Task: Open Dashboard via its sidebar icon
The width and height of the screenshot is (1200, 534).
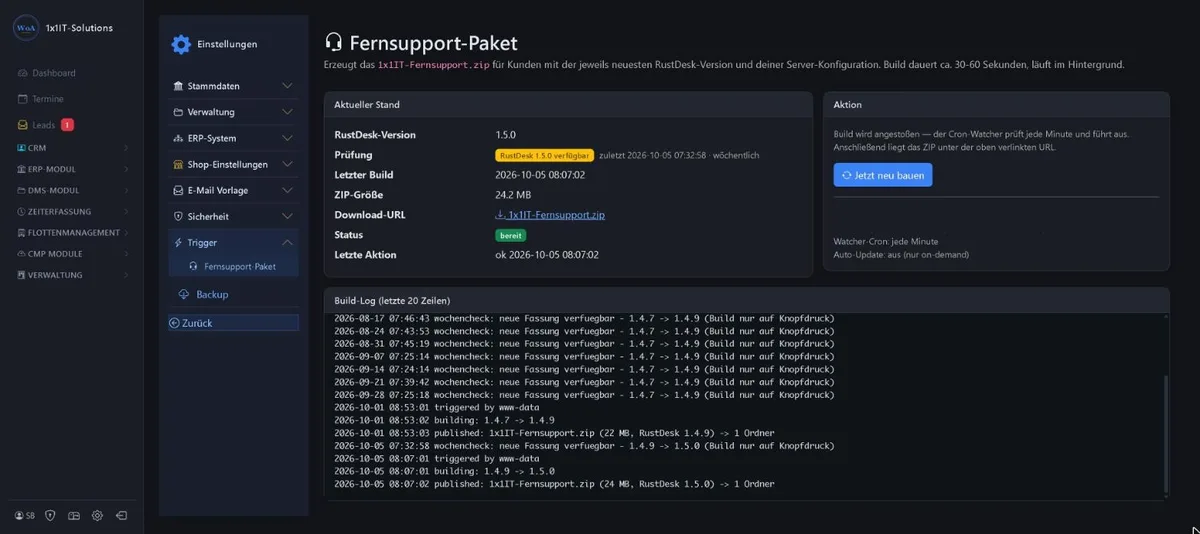Action: tap(23, 73)
